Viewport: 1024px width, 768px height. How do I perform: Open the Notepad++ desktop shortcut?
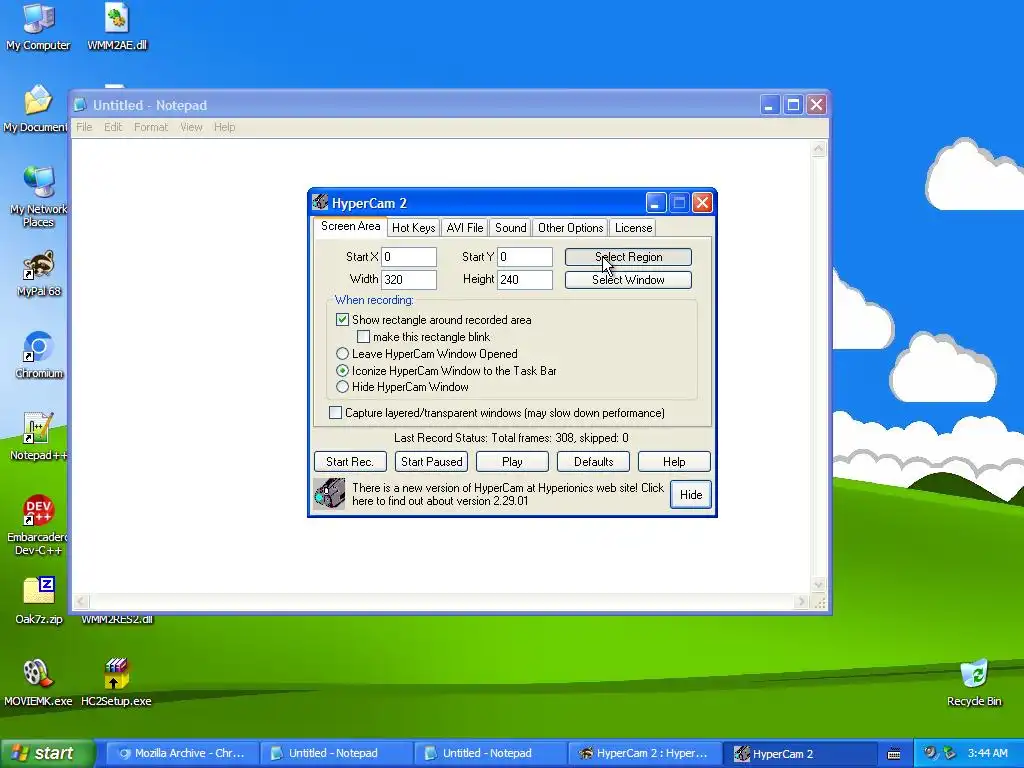[x=39, y=436]
